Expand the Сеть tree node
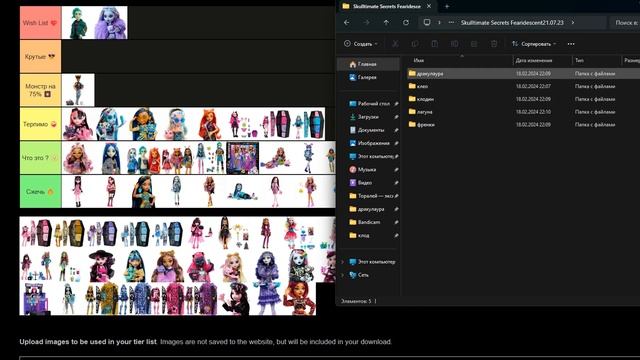This screenshot has height=360, width=640. pyautogui.click(x=342, y=275)
